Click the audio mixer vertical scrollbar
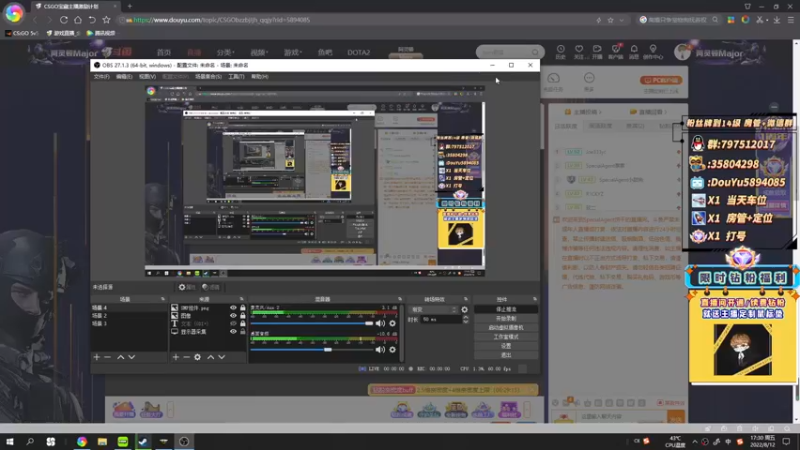Screen dimensions: 800x450 (402, 332)
